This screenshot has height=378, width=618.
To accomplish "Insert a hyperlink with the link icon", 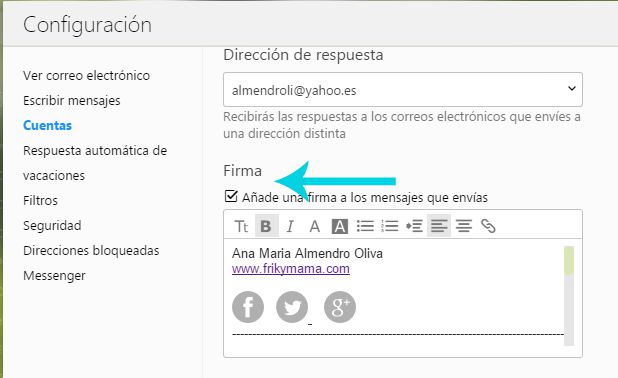I will coord(488,226).
